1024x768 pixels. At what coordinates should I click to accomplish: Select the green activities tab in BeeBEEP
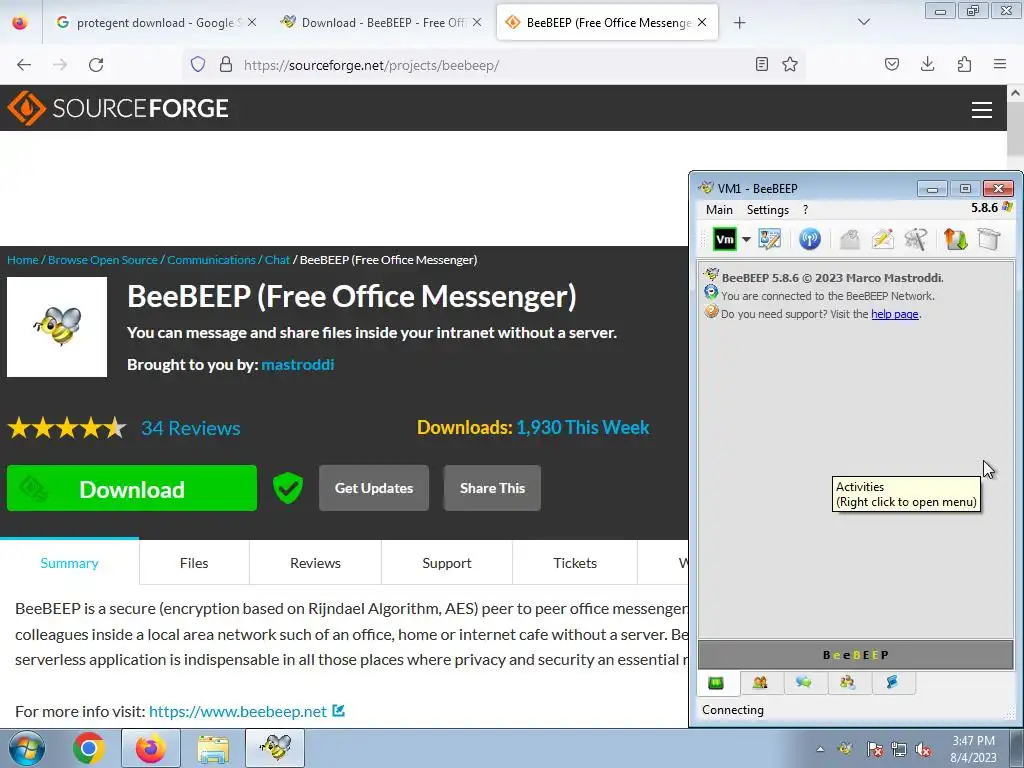(716, 683)
